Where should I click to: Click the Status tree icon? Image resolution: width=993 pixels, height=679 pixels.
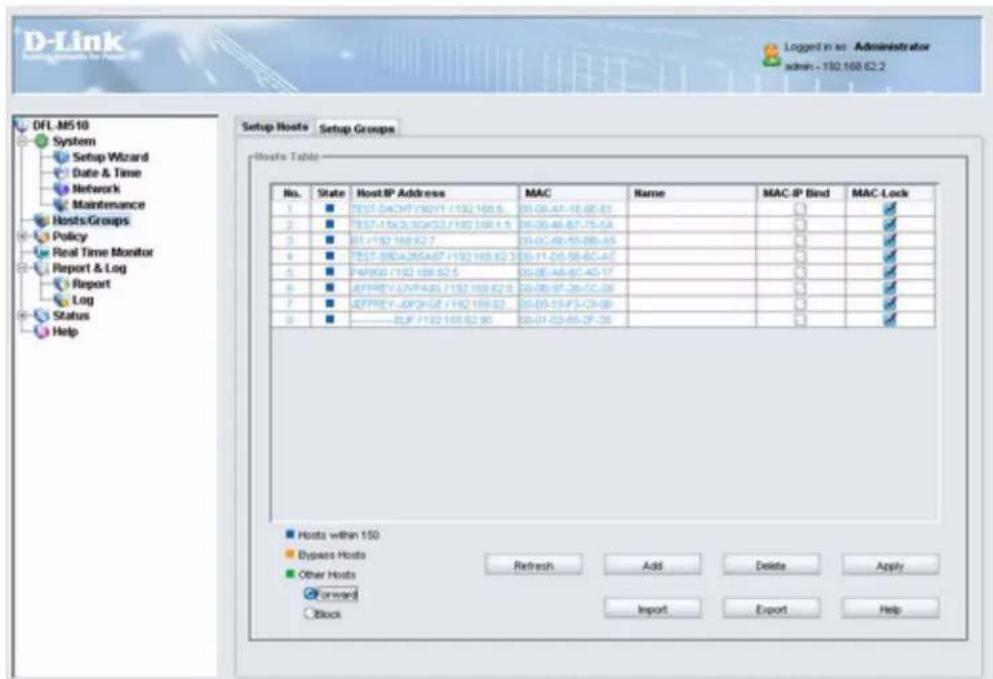point(42,315)
